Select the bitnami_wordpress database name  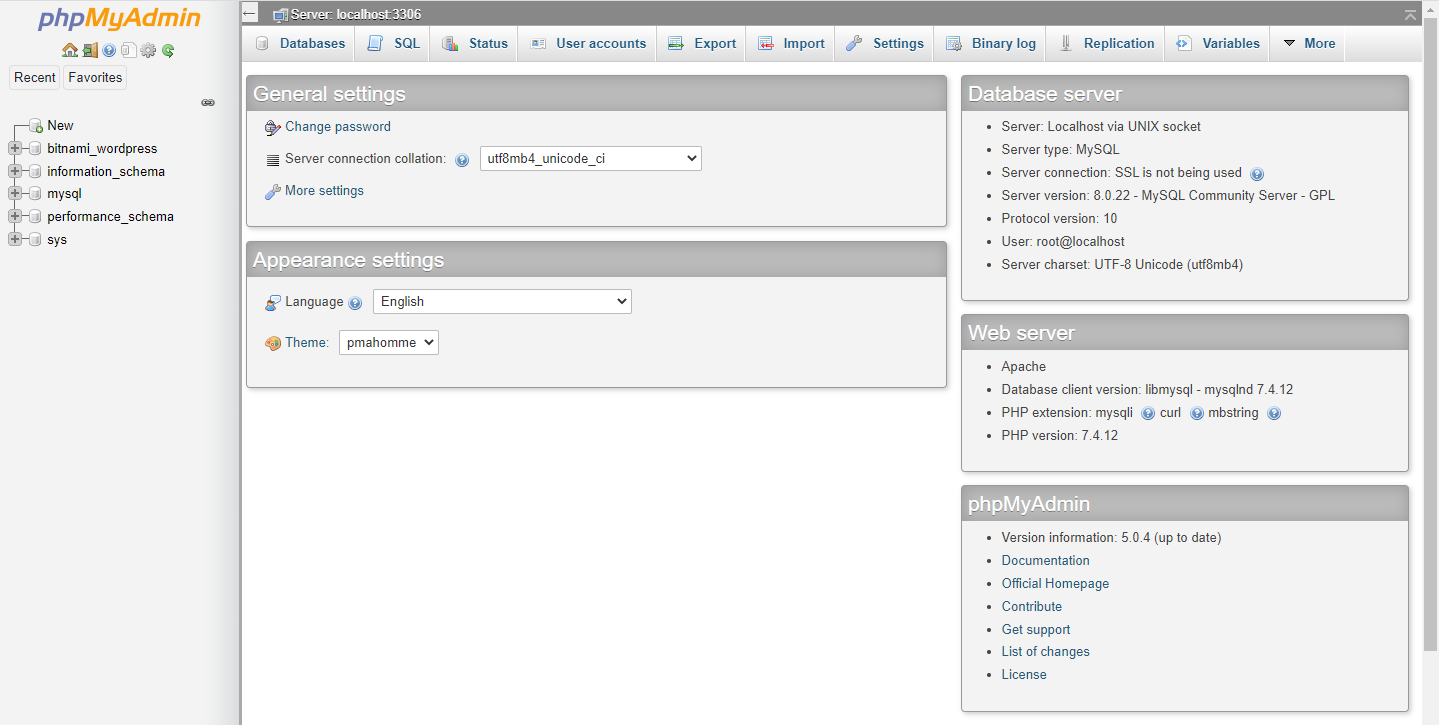[102, 149]
